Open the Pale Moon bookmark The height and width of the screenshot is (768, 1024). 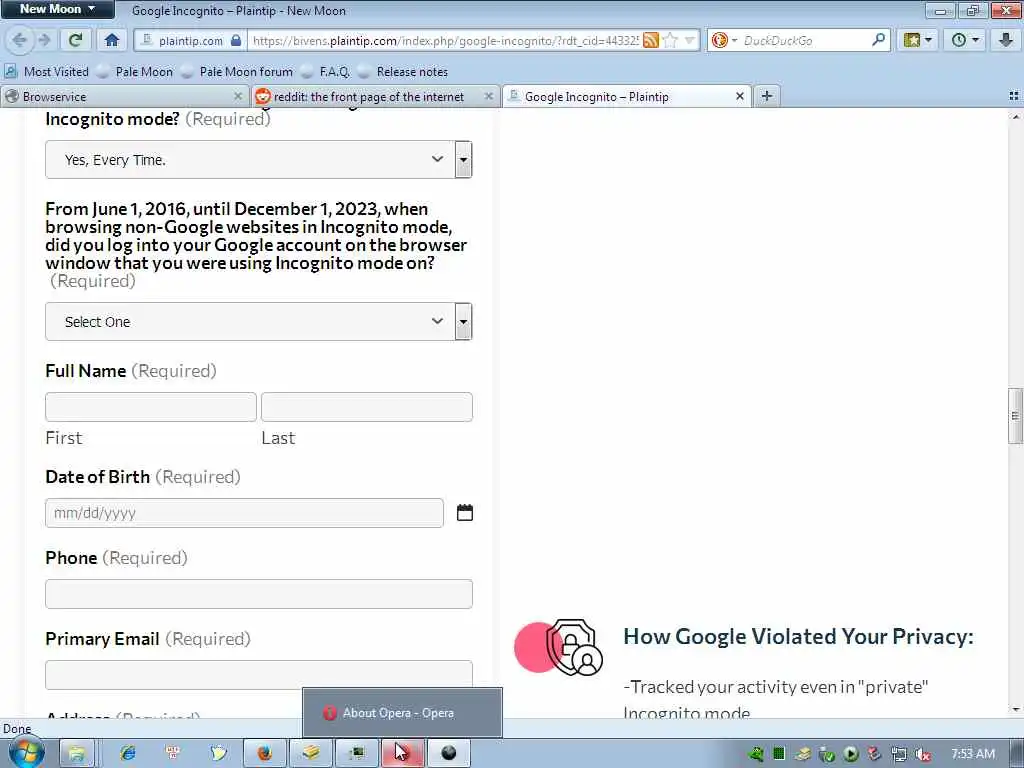(135, 72)
